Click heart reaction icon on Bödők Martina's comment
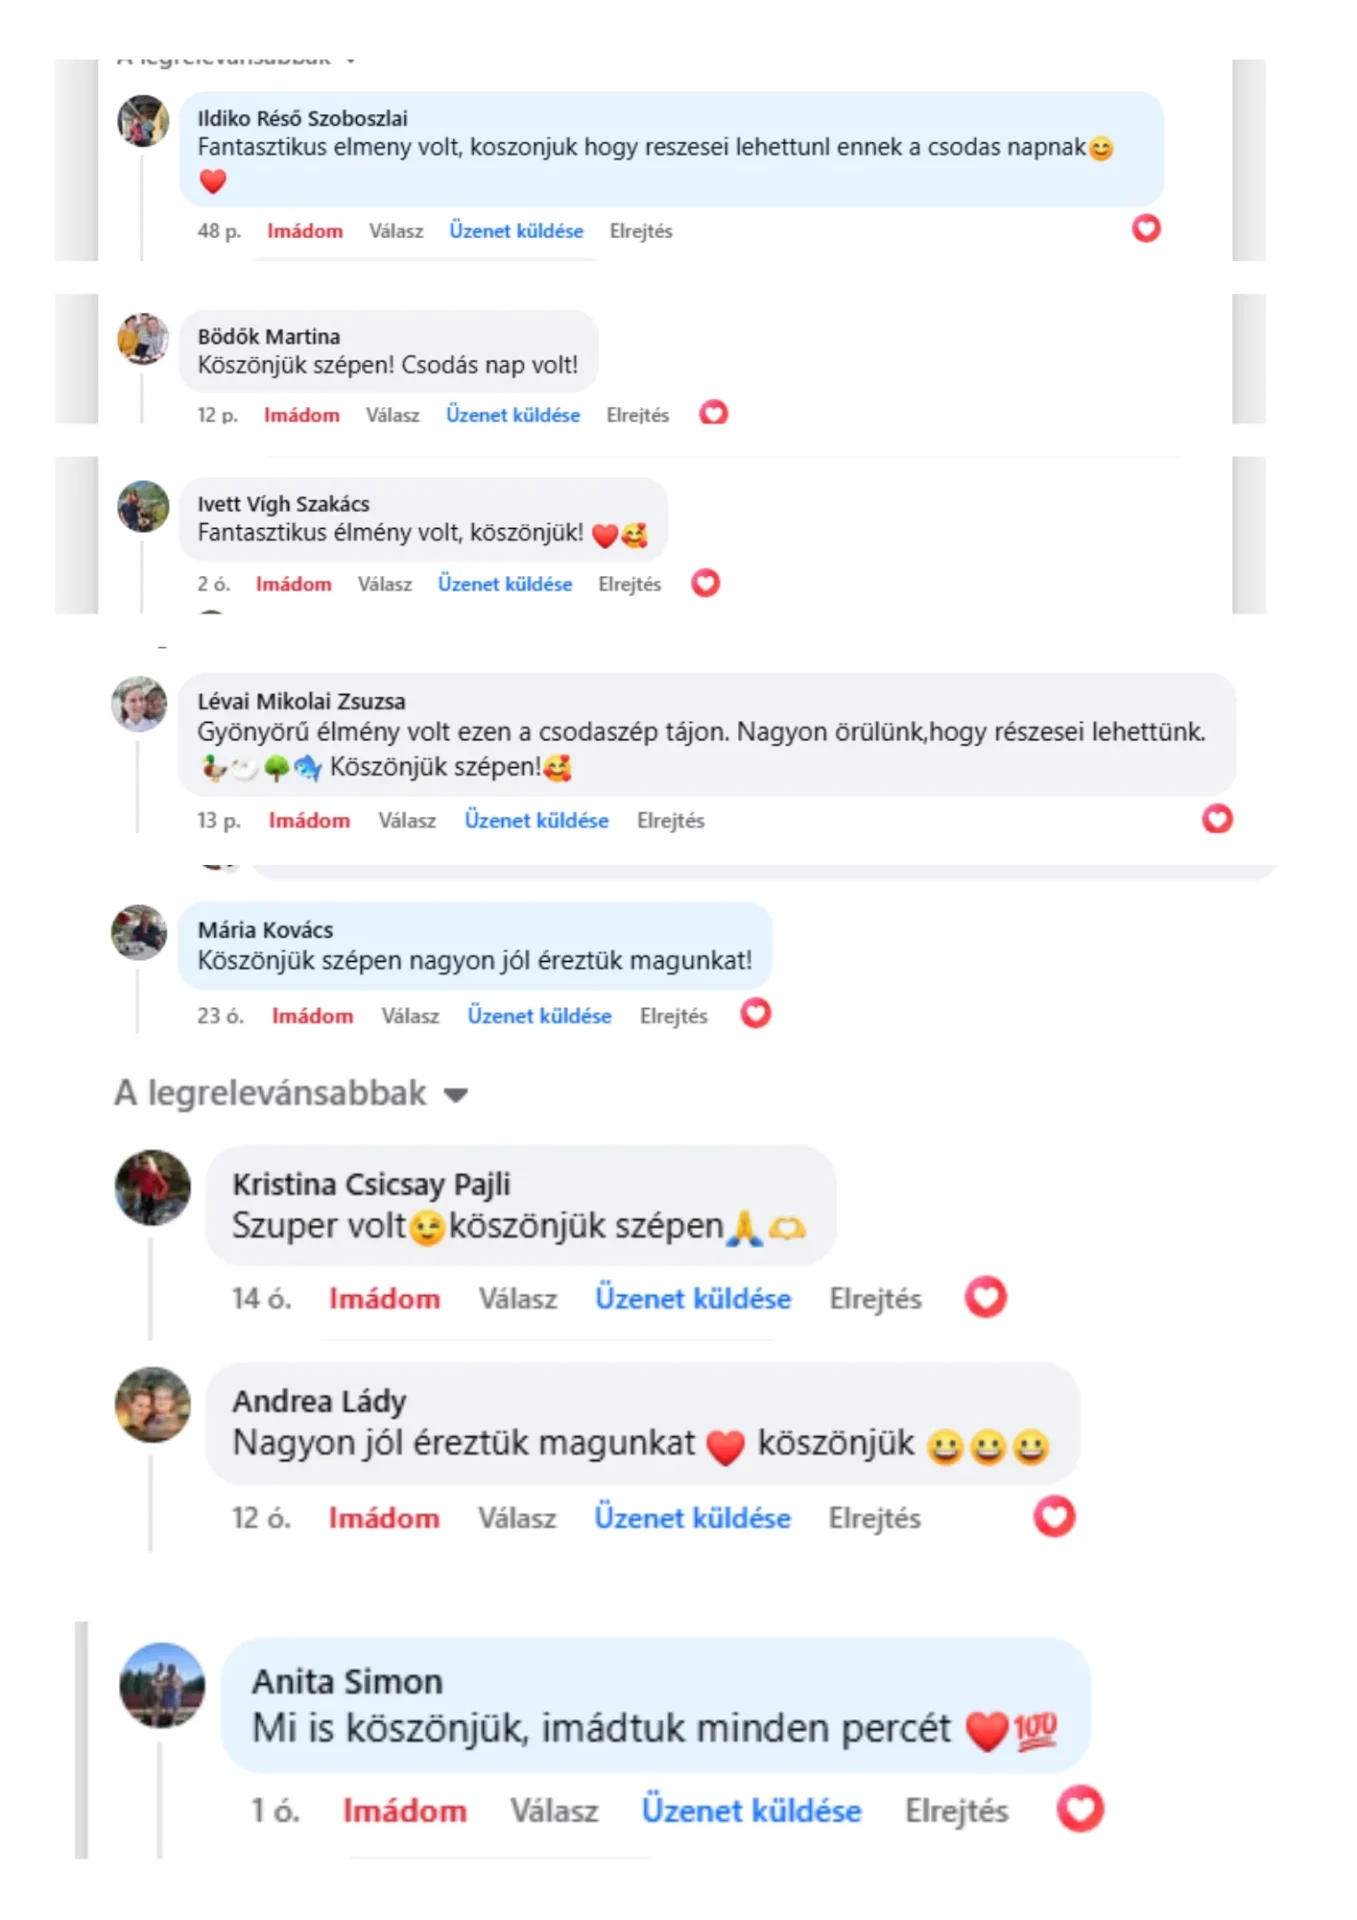 tap(713, 412)
